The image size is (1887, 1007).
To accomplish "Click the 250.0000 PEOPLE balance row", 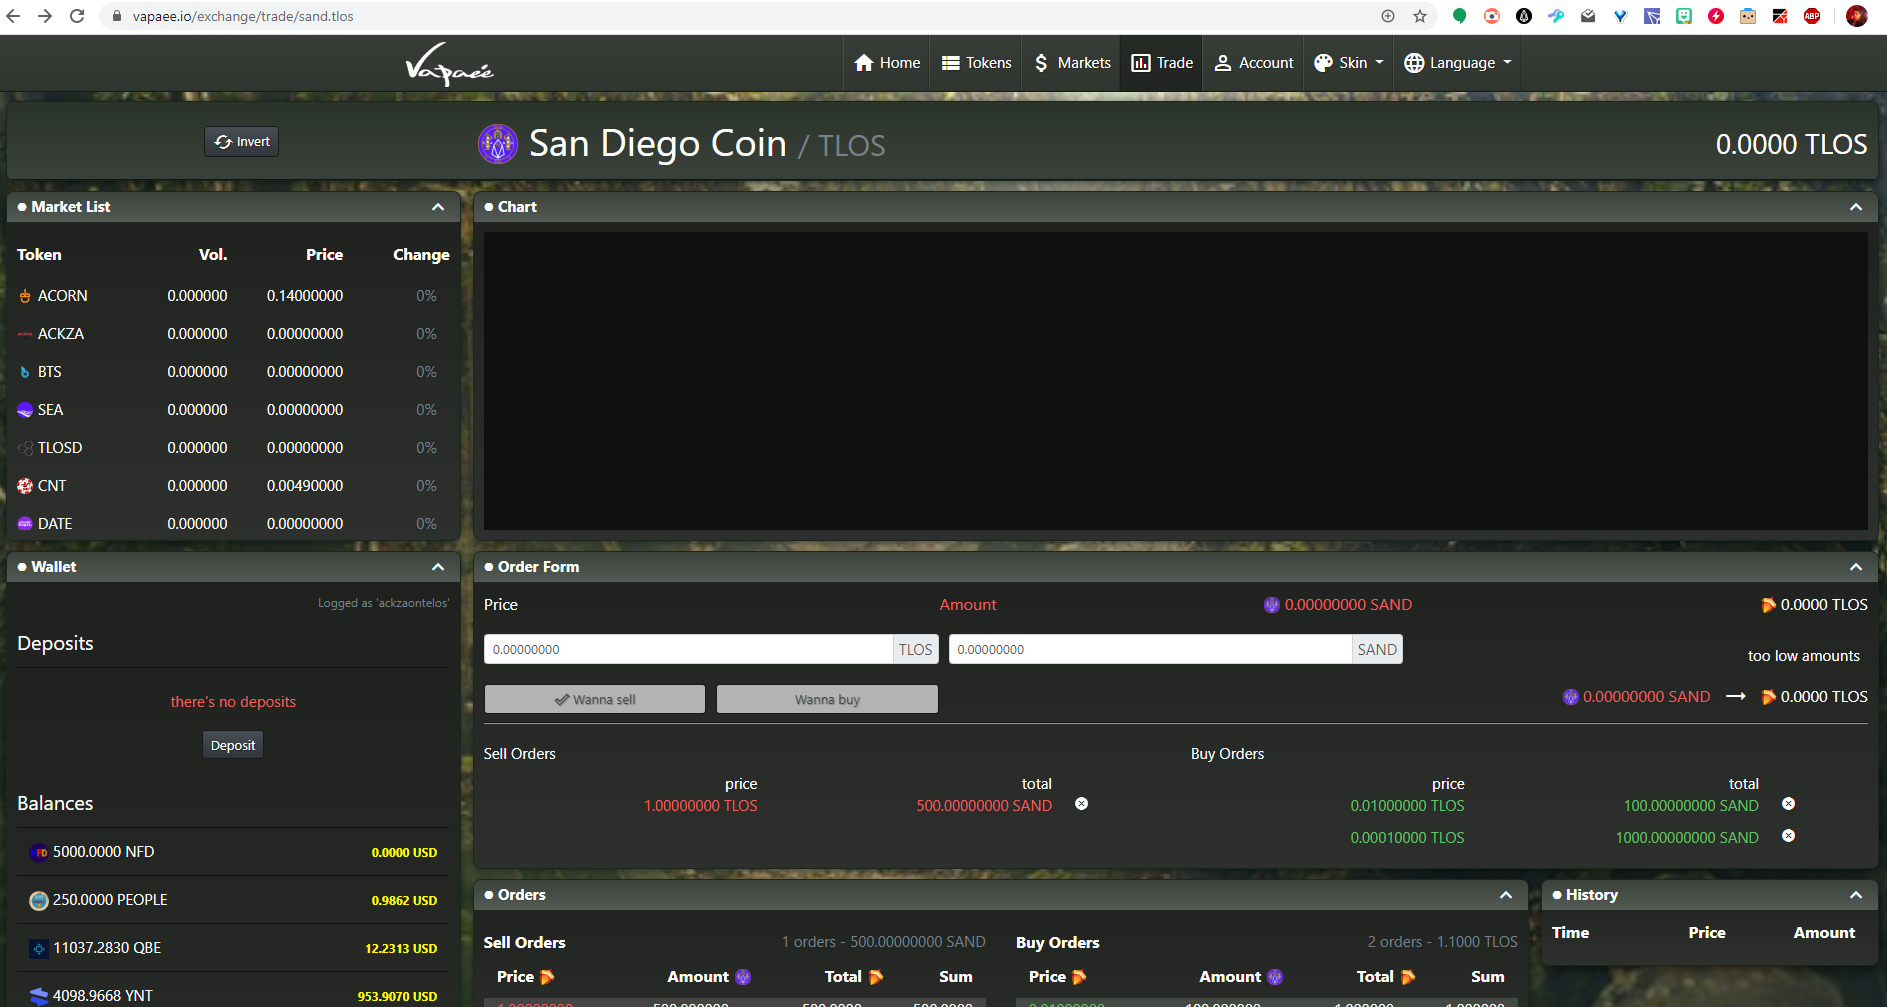I will [x=233, y=900].
